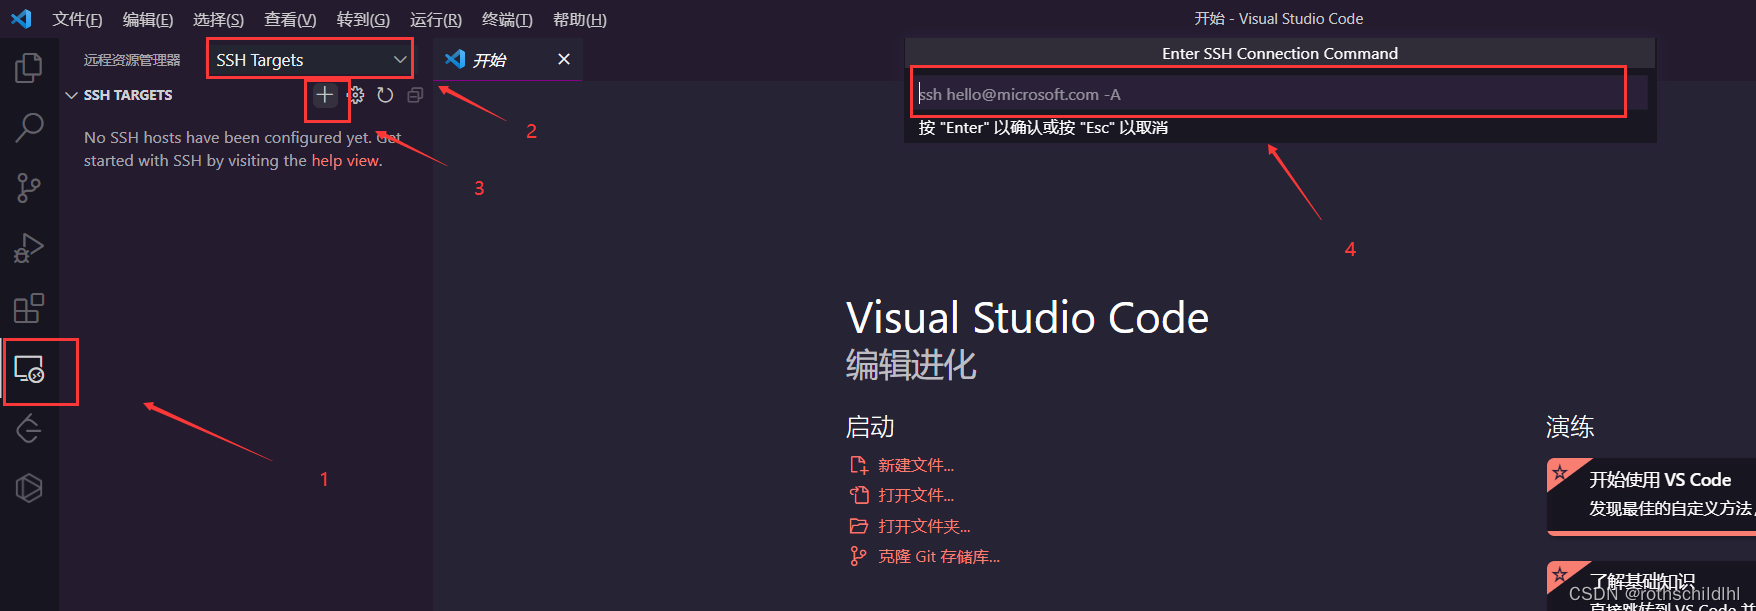
Task: Open activity bar item below Remote Explorer
Action: click(29, 429)
